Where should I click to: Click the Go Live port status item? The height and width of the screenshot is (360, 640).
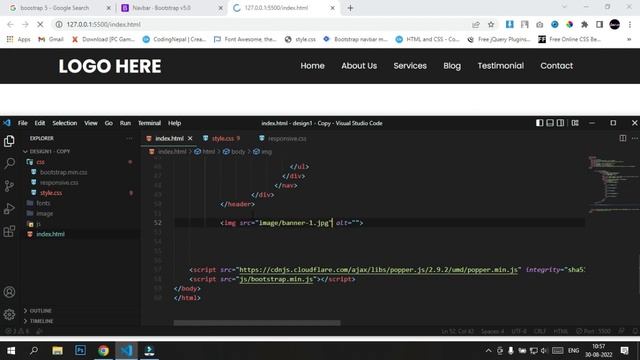pos(593,331)
